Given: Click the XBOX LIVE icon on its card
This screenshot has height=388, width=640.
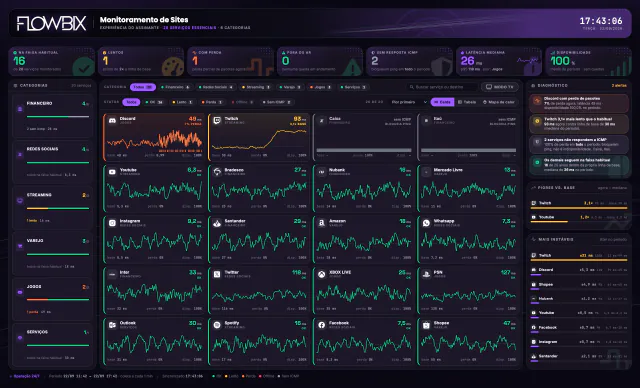Looking at the screenshot, I should tap(322, 274).
